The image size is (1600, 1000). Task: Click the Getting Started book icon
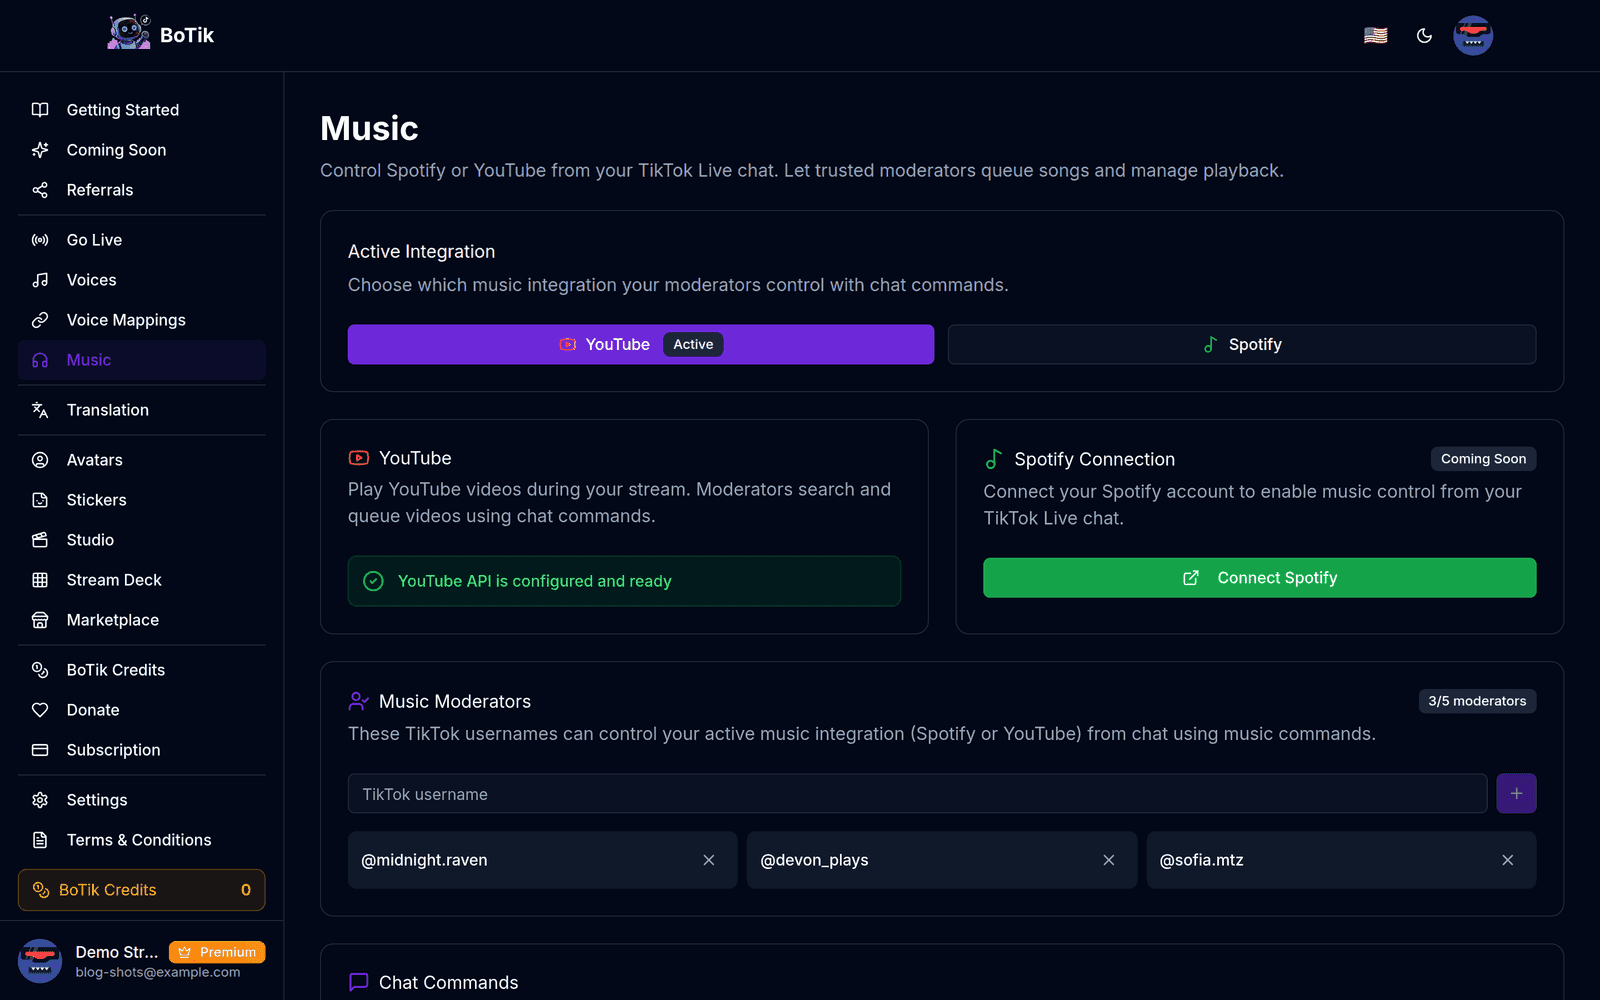click(40, 110)
